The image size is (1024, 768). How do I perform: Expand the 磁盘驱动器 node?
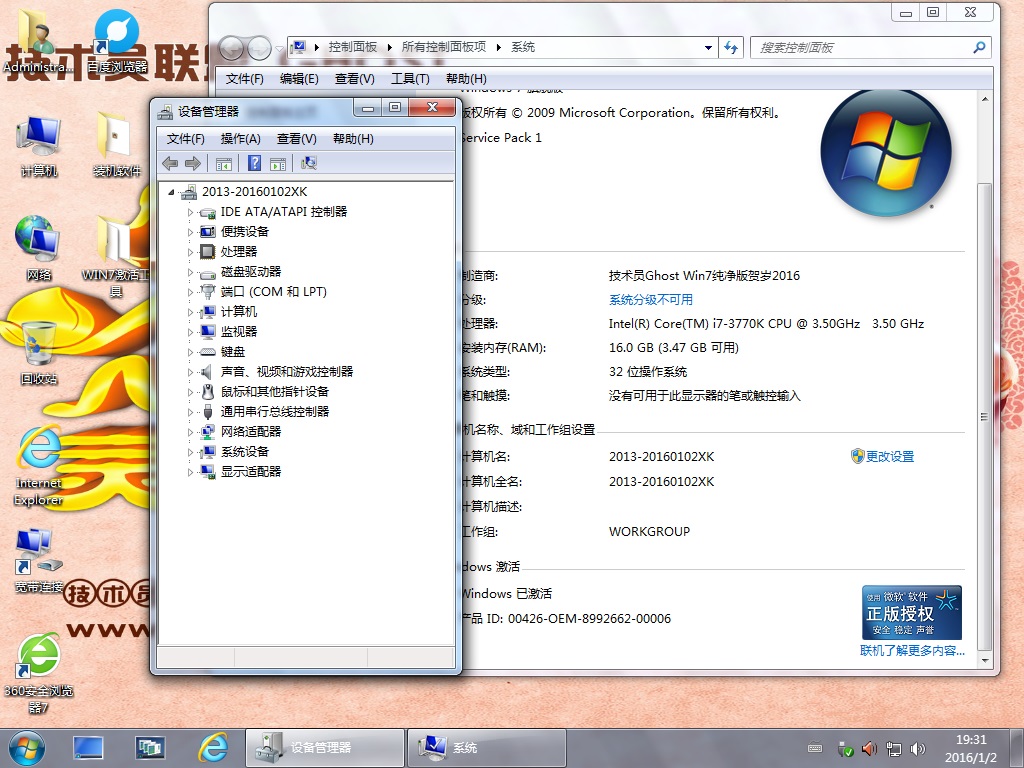pos(190,272)
